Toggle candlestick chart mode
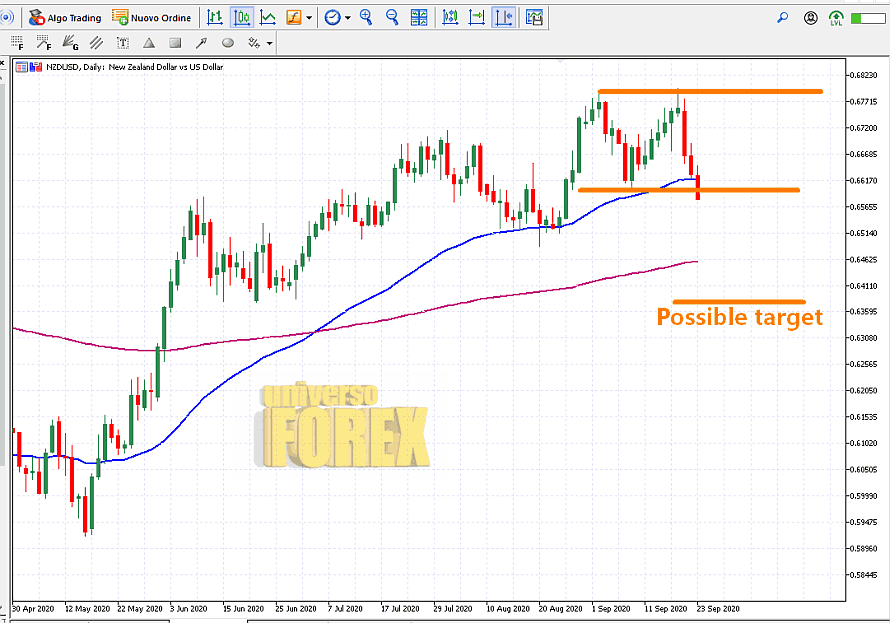The image size is (890, 623). click(242, 18)
